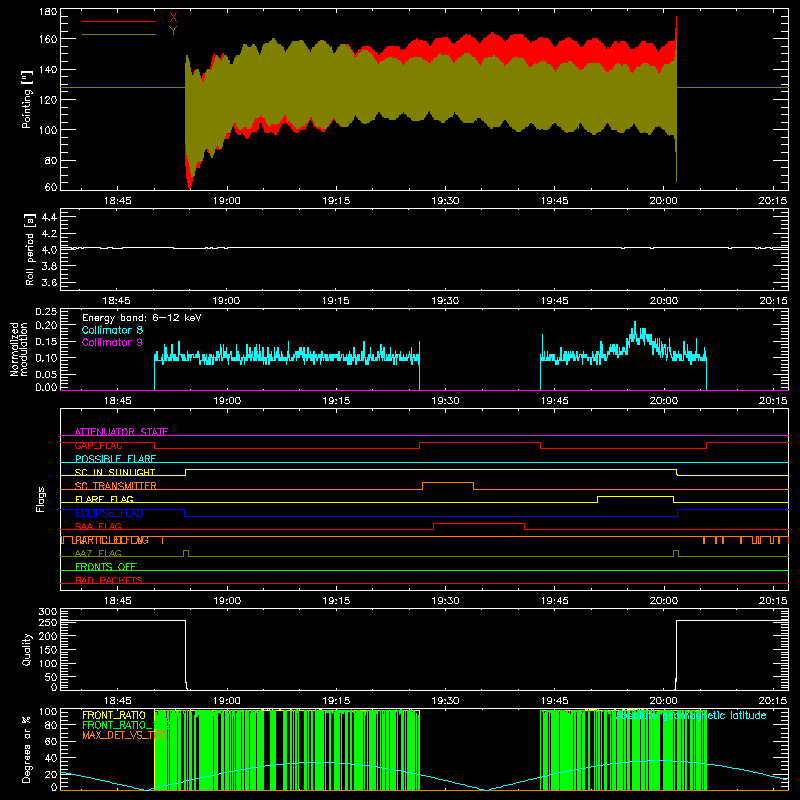Click the orange 'PARTICLE_FLAG' label
Image resolution: width=800 pixels, height=800 pixels.
tap(110, 540)
